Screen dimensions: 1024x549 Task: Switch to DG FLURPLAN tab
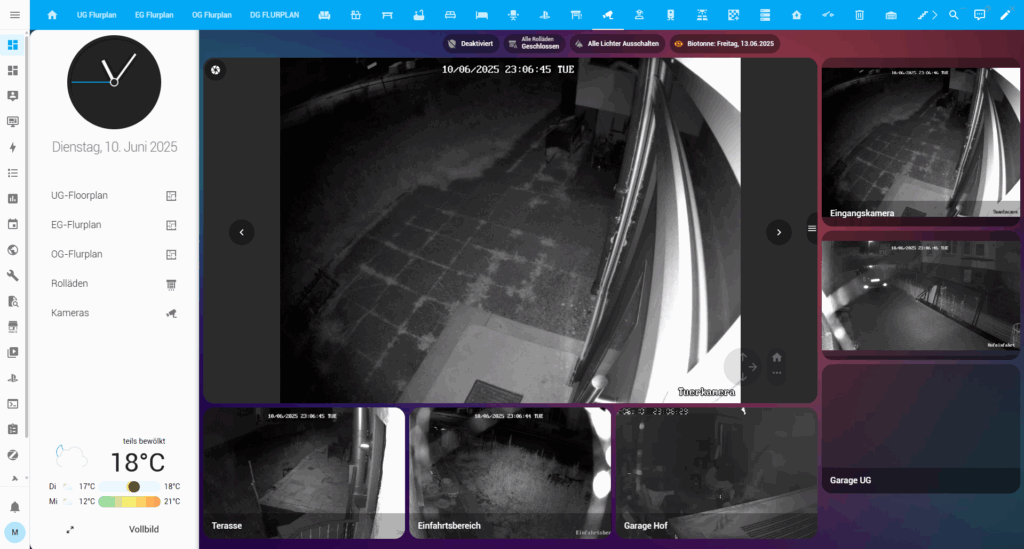point(274,15)
